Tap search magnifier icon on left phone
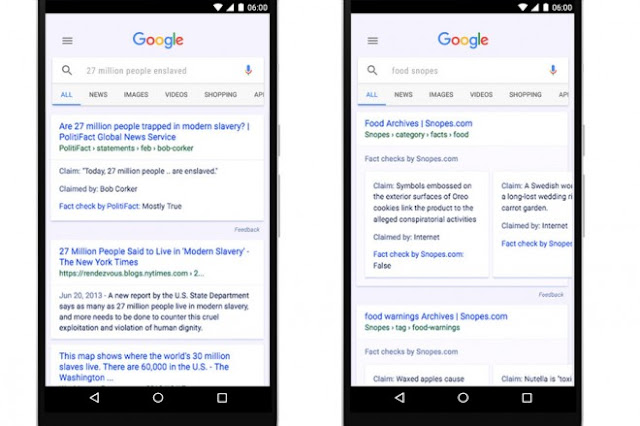Screen dimensions: 640x426 67,70
